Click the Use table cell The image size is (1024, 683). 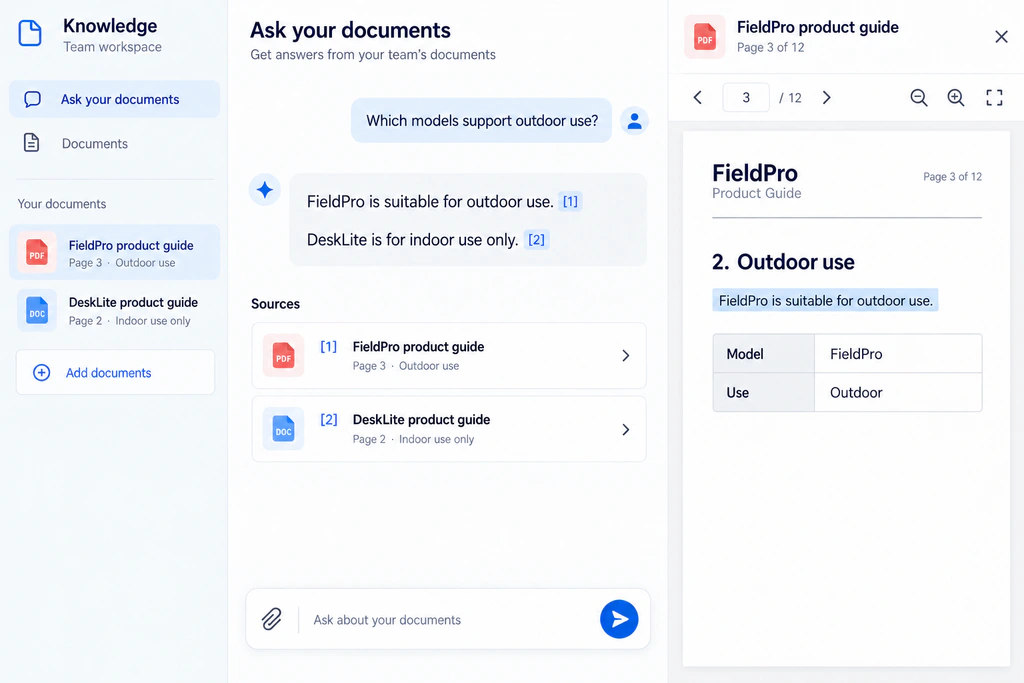(764, 392)
